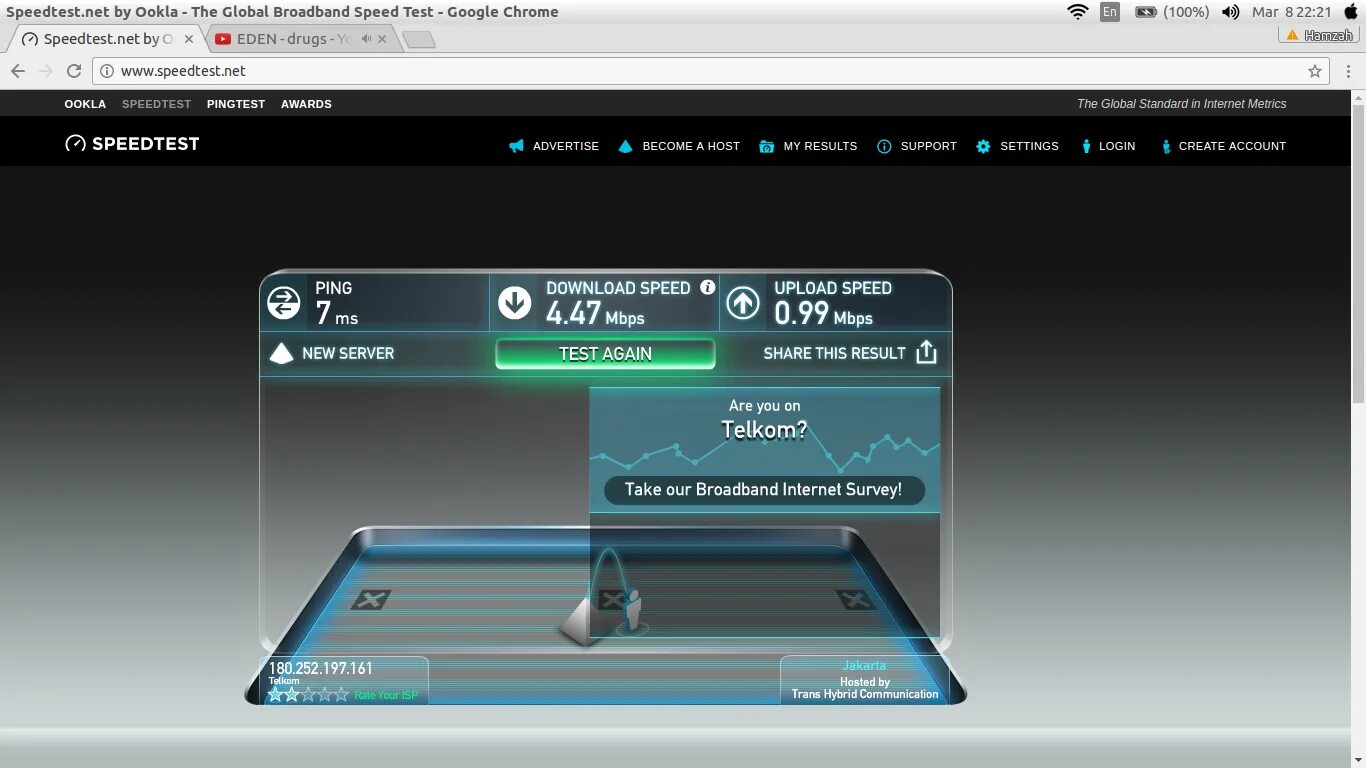Open the En keyboard layout indicator
The image size is (1366, 768).
click(x=1110, y=12)
